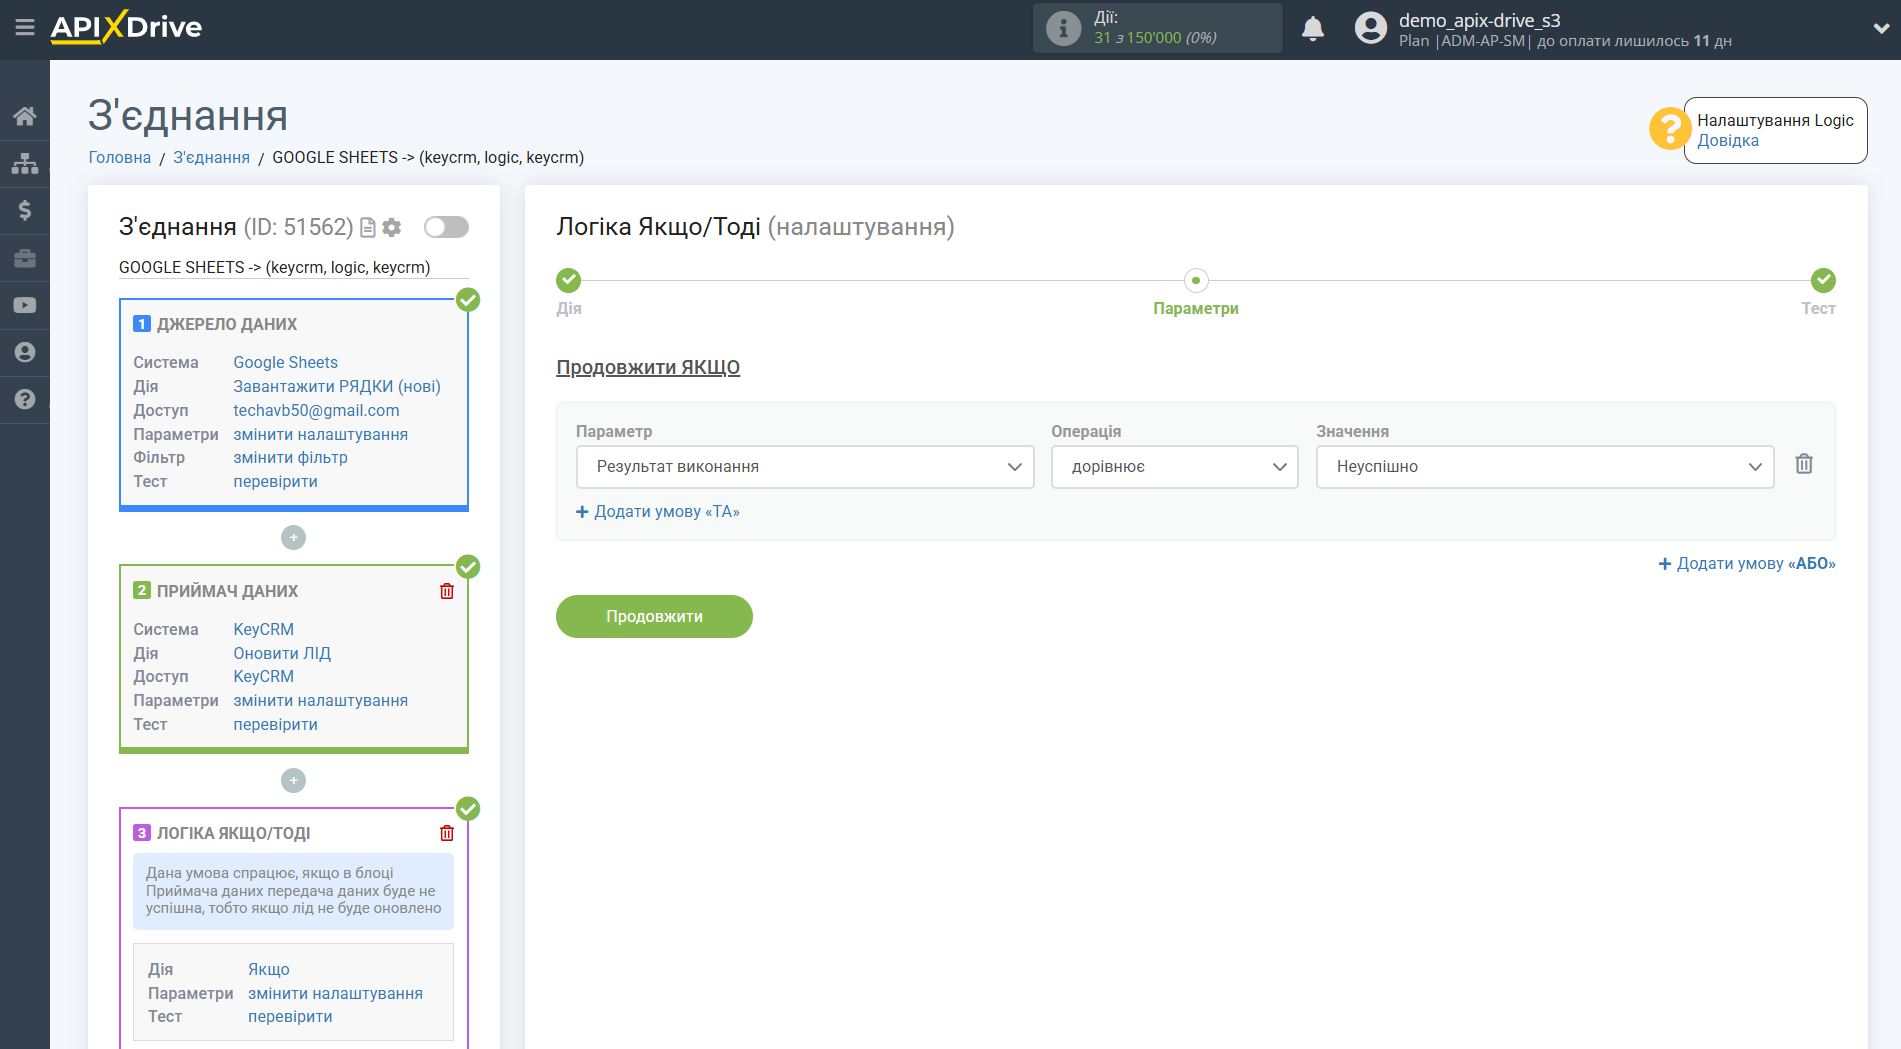Open the Параметр dropdown Результат виконання

click(x=805, y=467)
